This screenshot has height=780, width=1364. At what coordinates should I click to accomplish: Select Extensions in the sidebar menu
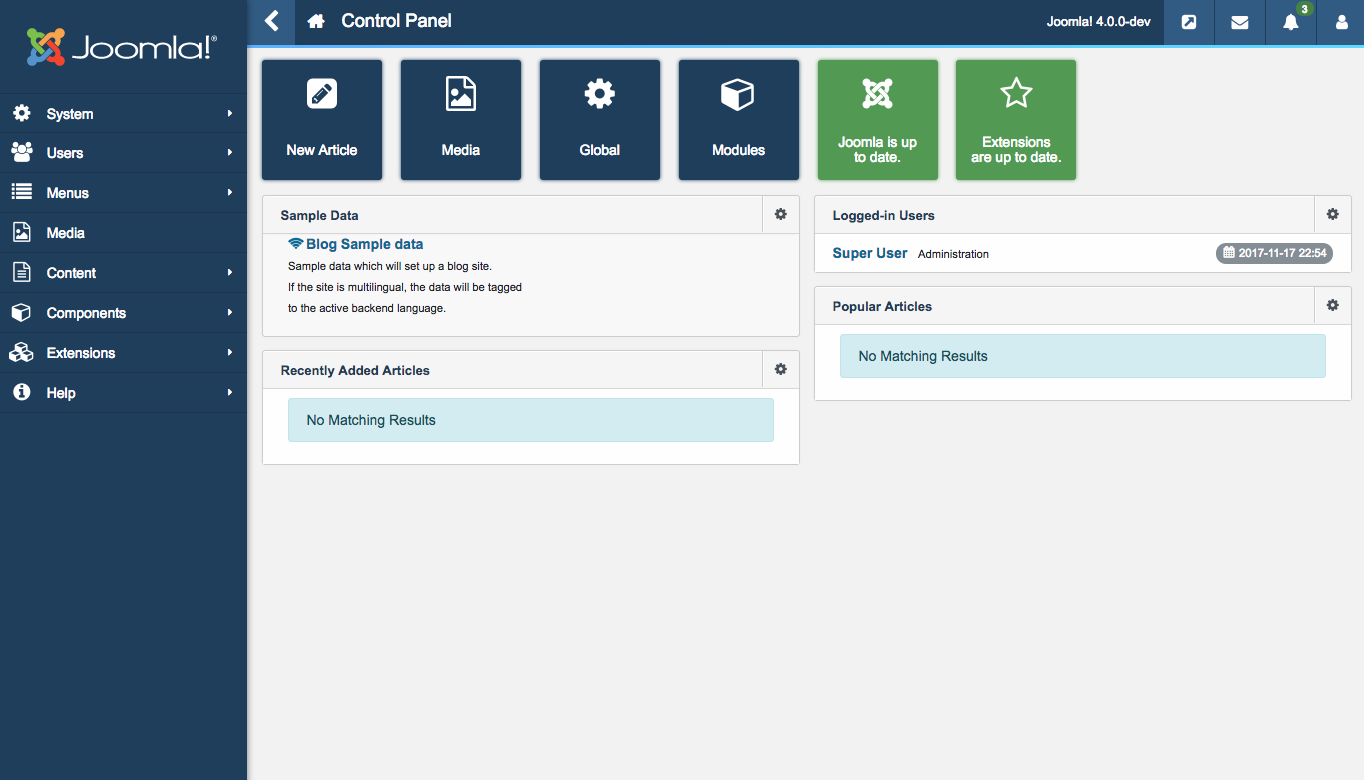pyautogui.click(x=123, y=353)
